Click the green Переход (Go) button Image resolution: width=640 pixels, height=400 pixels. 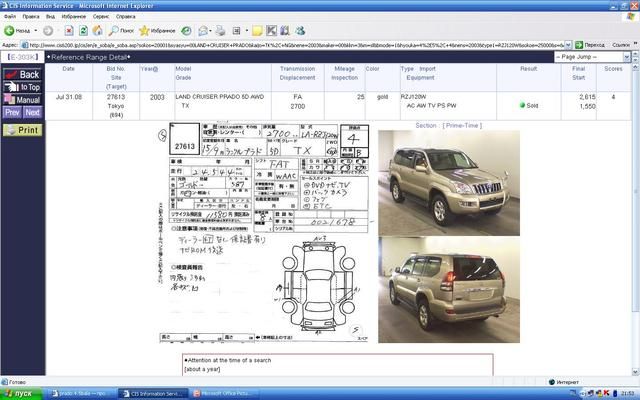click(x=590, y=45)
